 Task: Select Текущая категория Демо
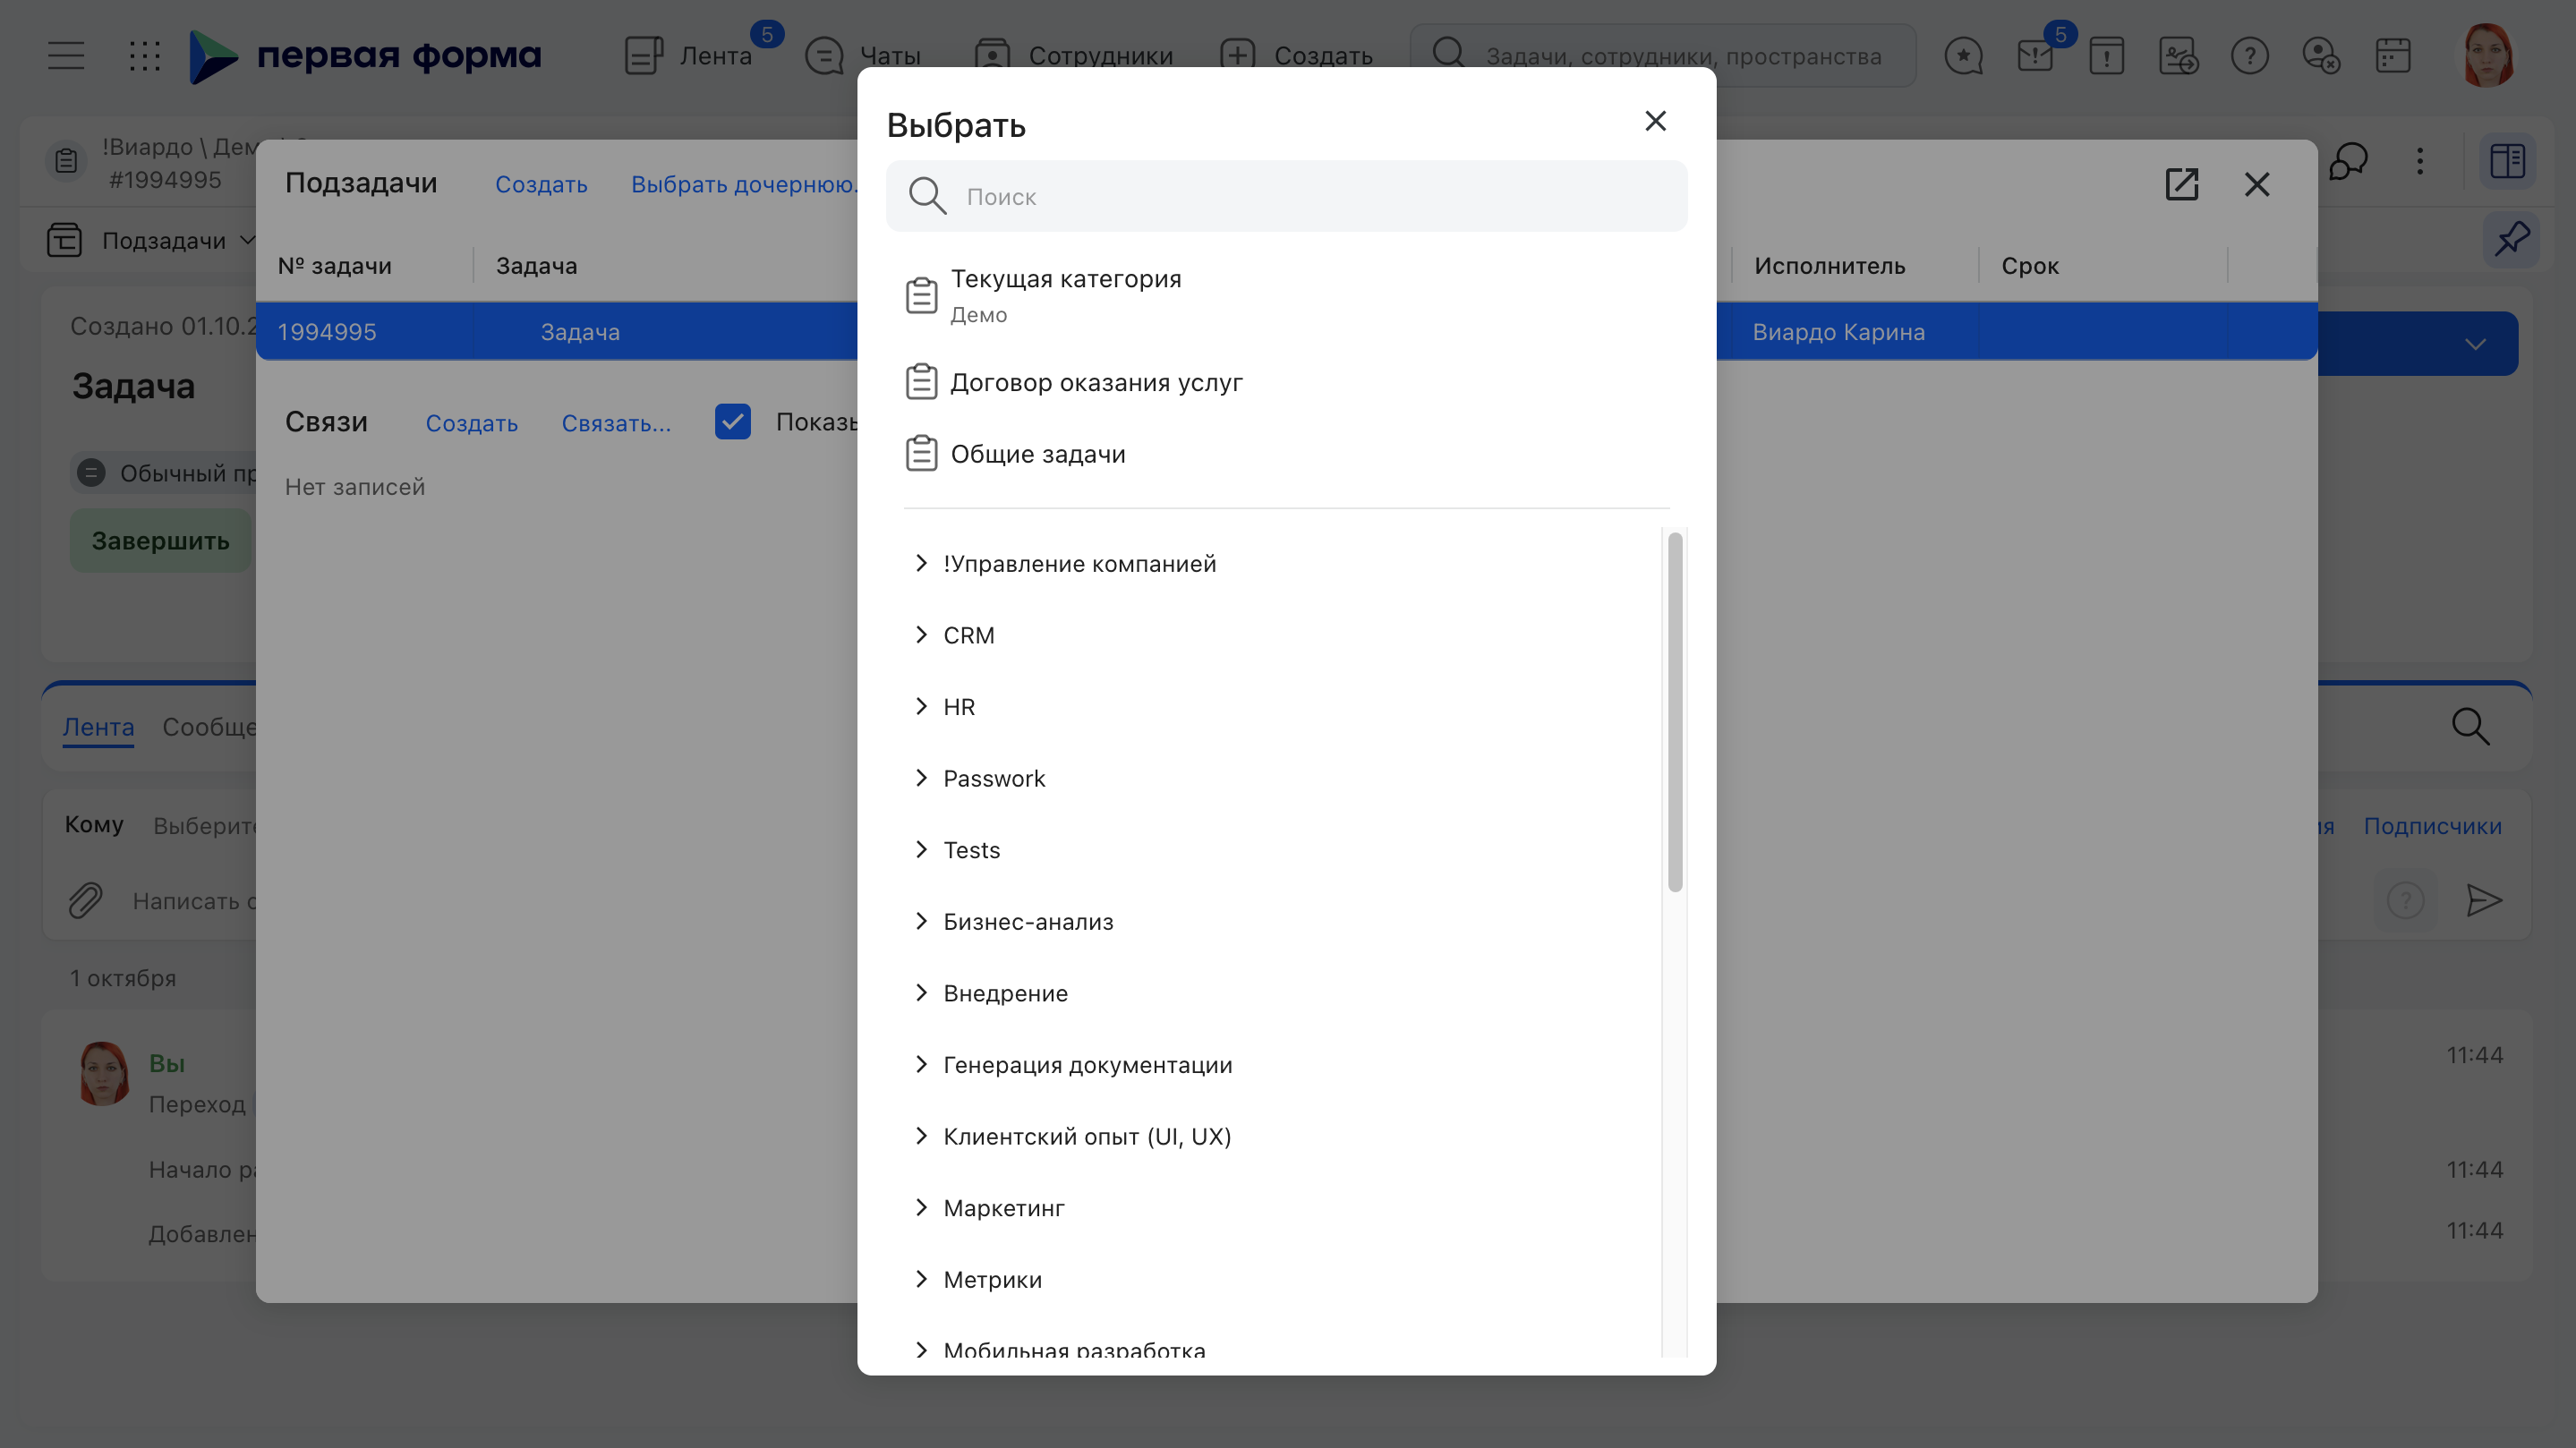1286,295
